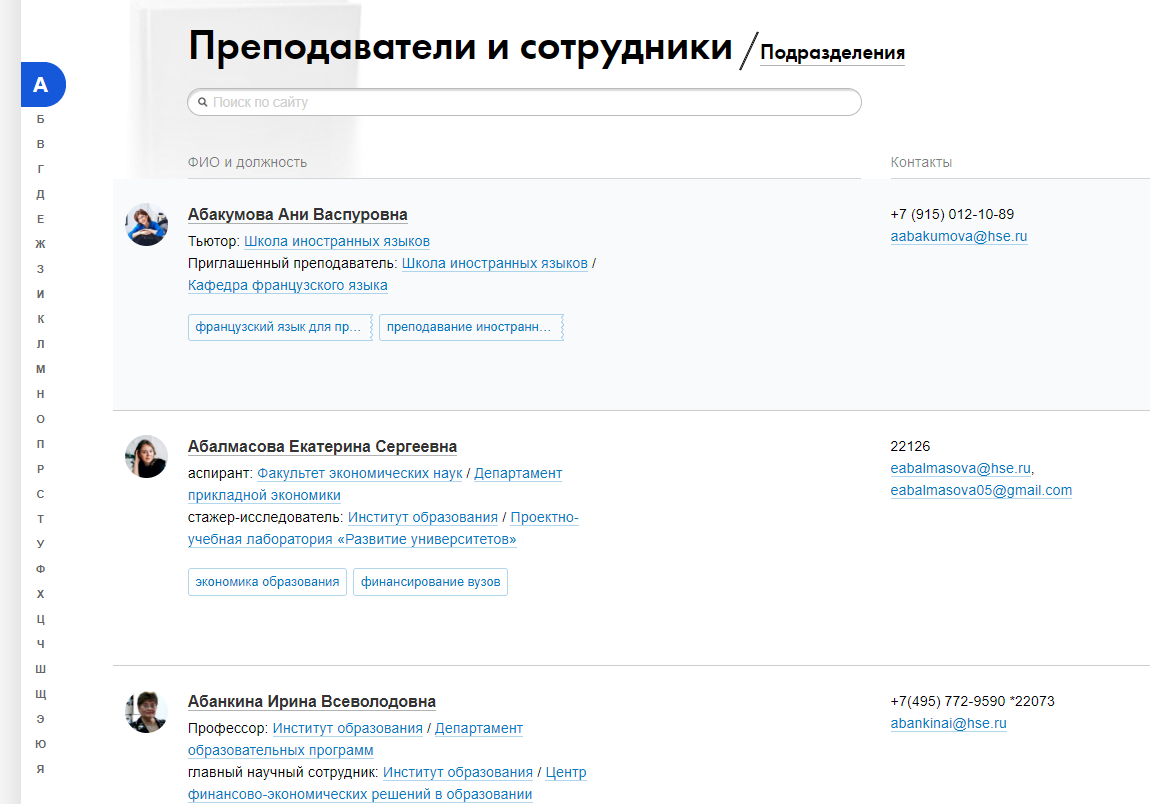Go to letter Я in alphabet index
1161x804 pixels.
[41, 769]
